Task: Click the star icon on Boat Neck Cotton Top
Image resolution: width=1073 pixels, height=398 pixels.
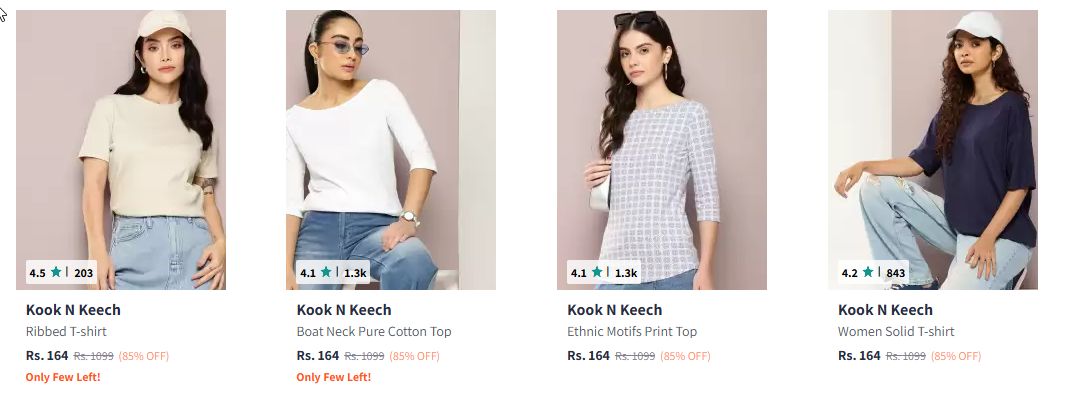Action: point(326,272)
